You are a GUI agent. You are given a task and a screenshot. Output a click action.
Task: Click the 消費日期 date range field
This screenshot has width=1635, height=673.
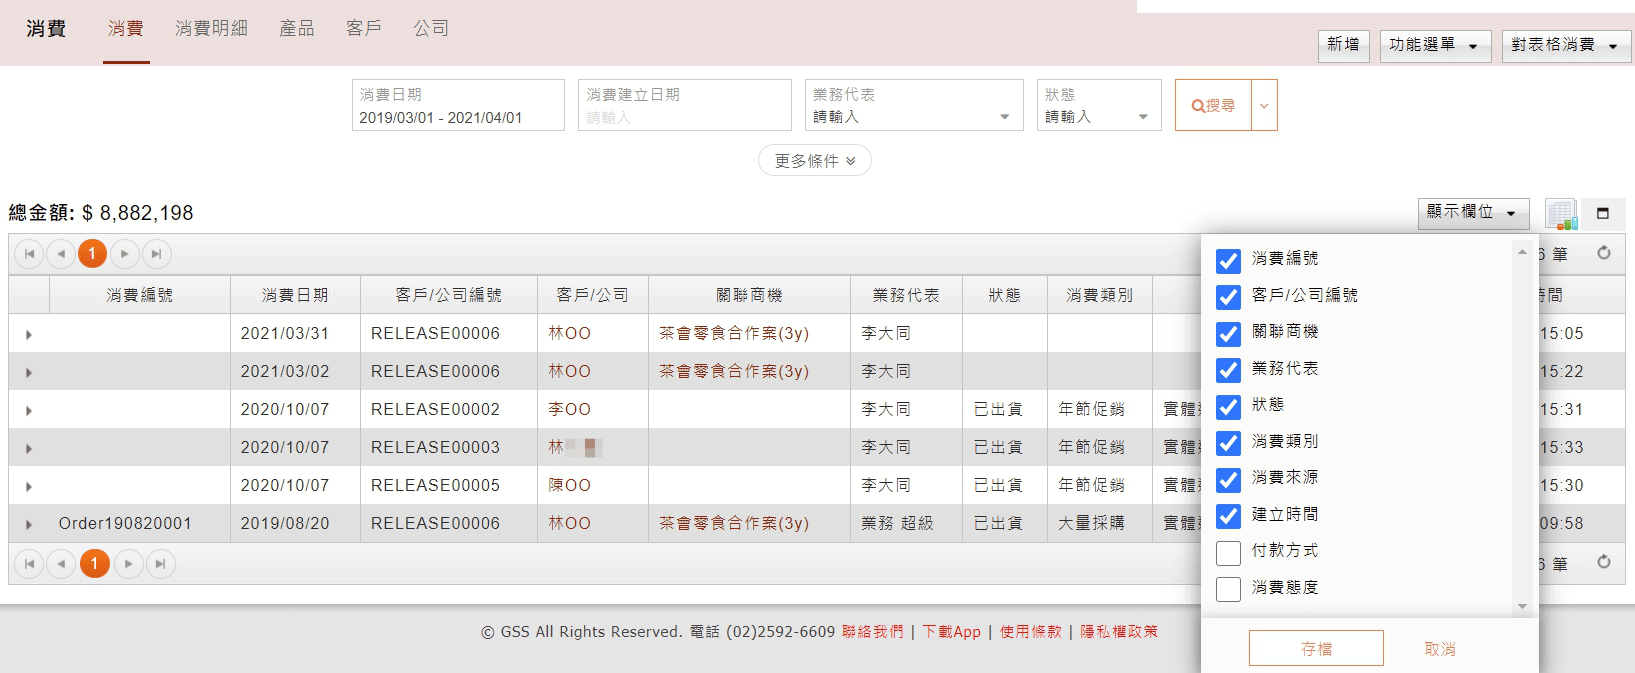coord(458,106)
